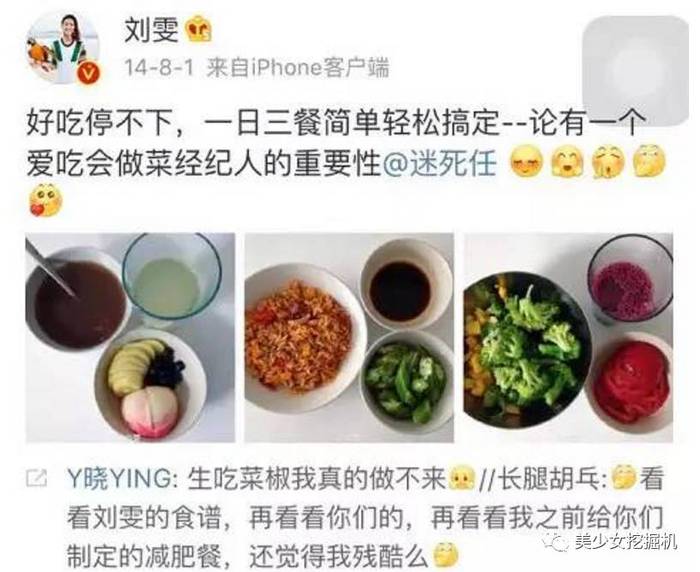Tap the first blushing smile emoji after @迷死任
This screenshot has width=700, height=572.
point(526,162)
